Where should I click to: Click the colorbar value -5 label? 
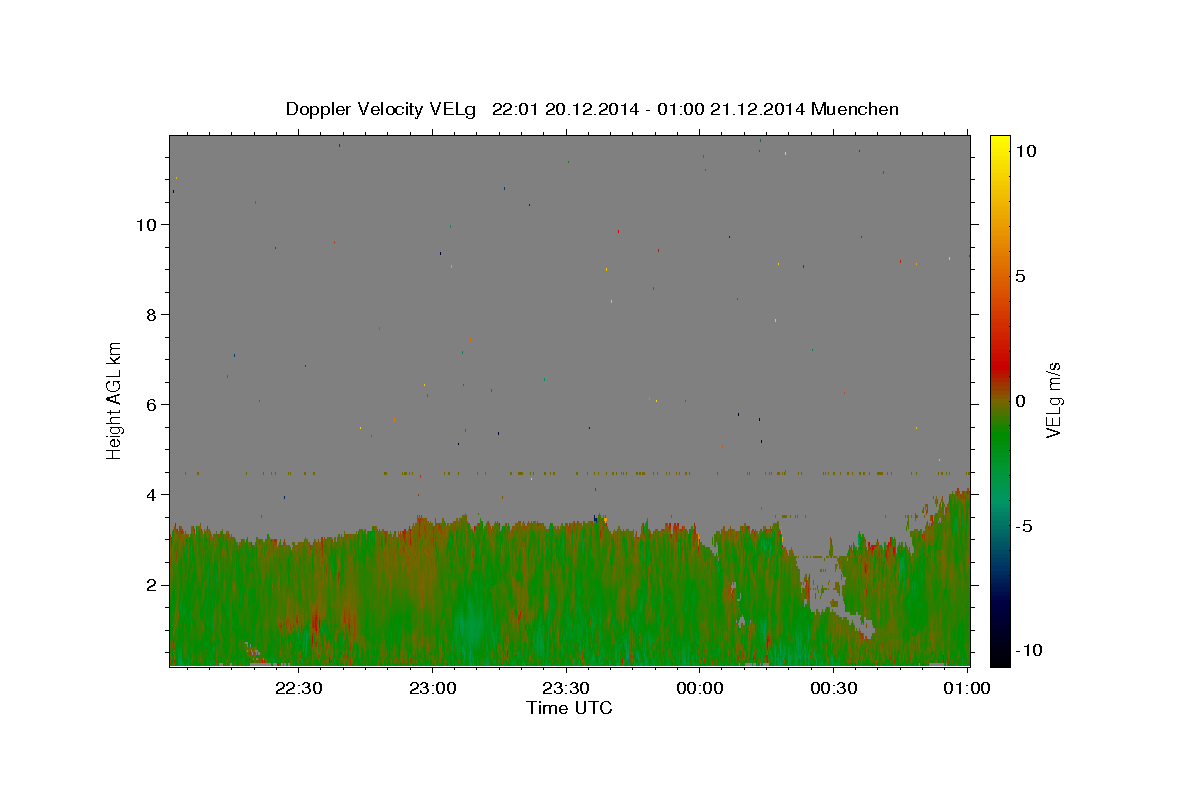[1024, 526]
